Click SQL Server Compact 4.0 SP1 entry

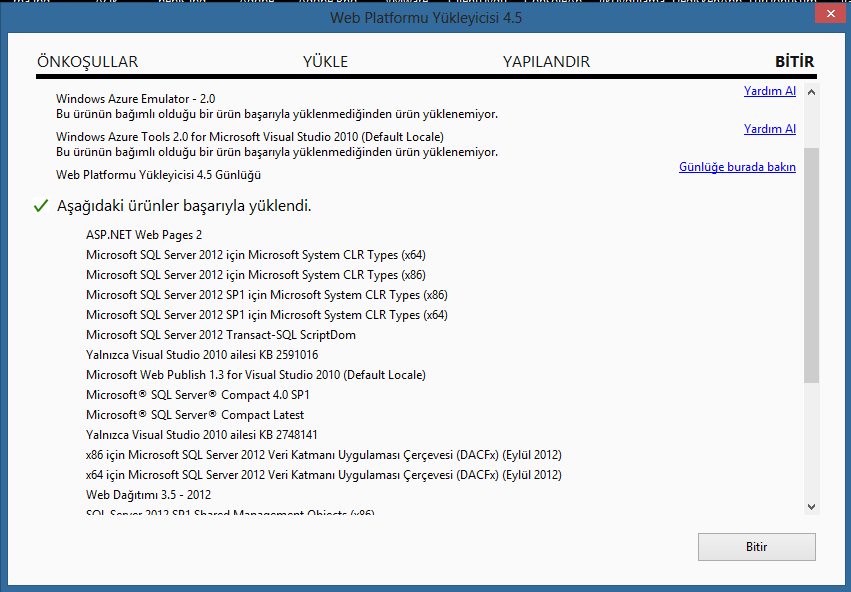pyautogui.click(x=198, y=395)
